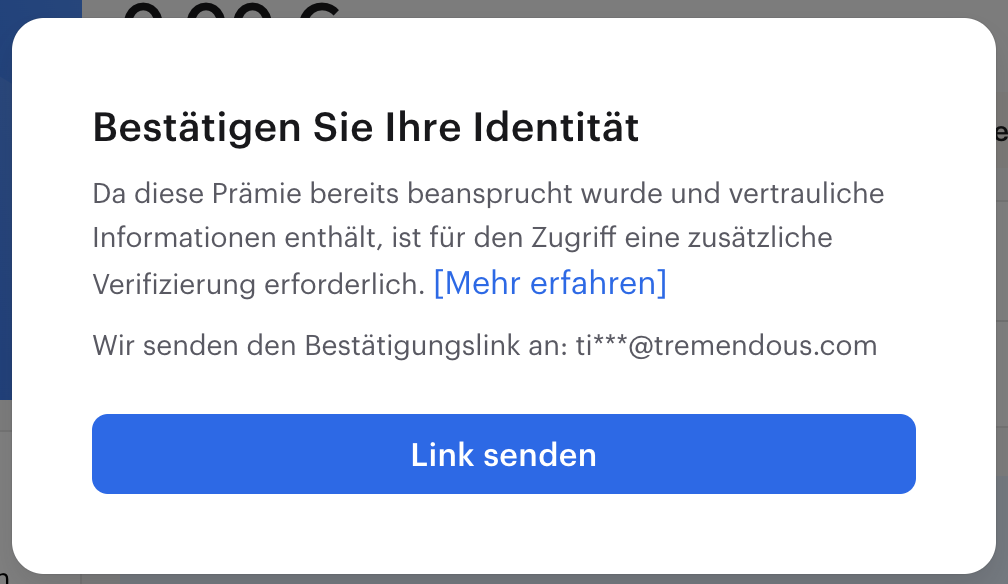Open the Mehr erfahren link
The width and height of the screenshot is (1008, 584).
point(550,283)
